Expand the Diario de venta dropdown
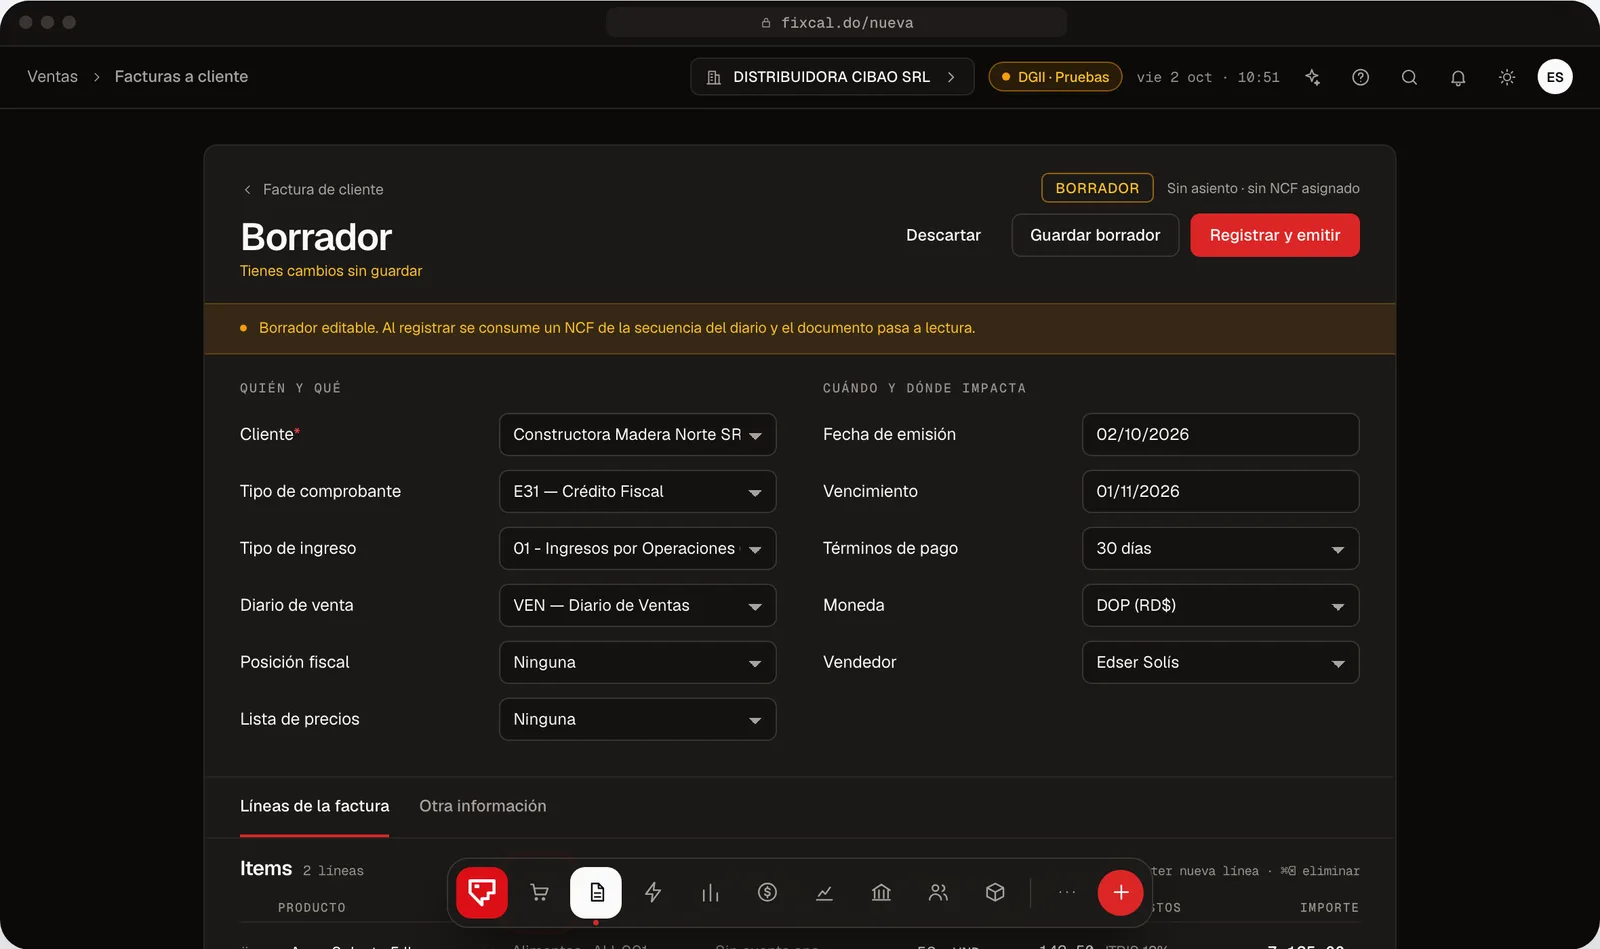1600x949 pixels. tap(638, 606)
